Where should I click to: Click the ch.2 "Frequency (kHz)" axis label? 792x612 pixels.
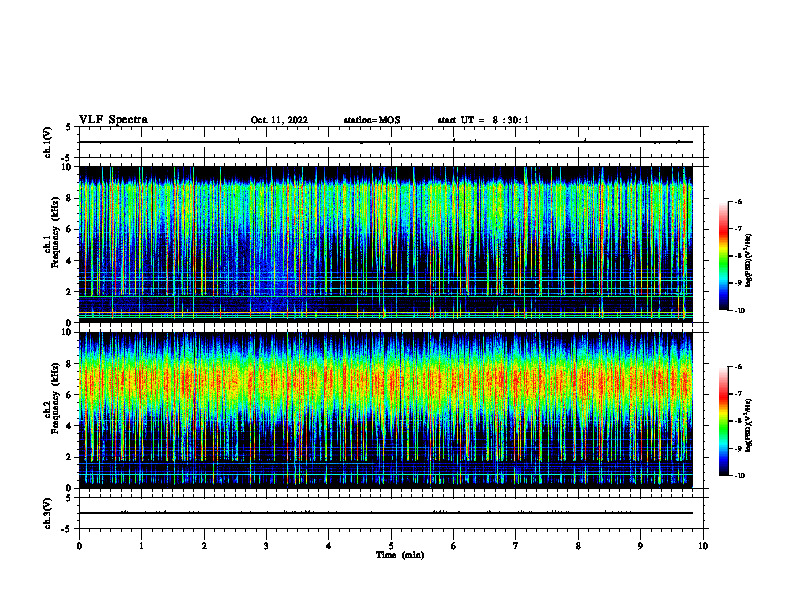(x=55, y=398)
